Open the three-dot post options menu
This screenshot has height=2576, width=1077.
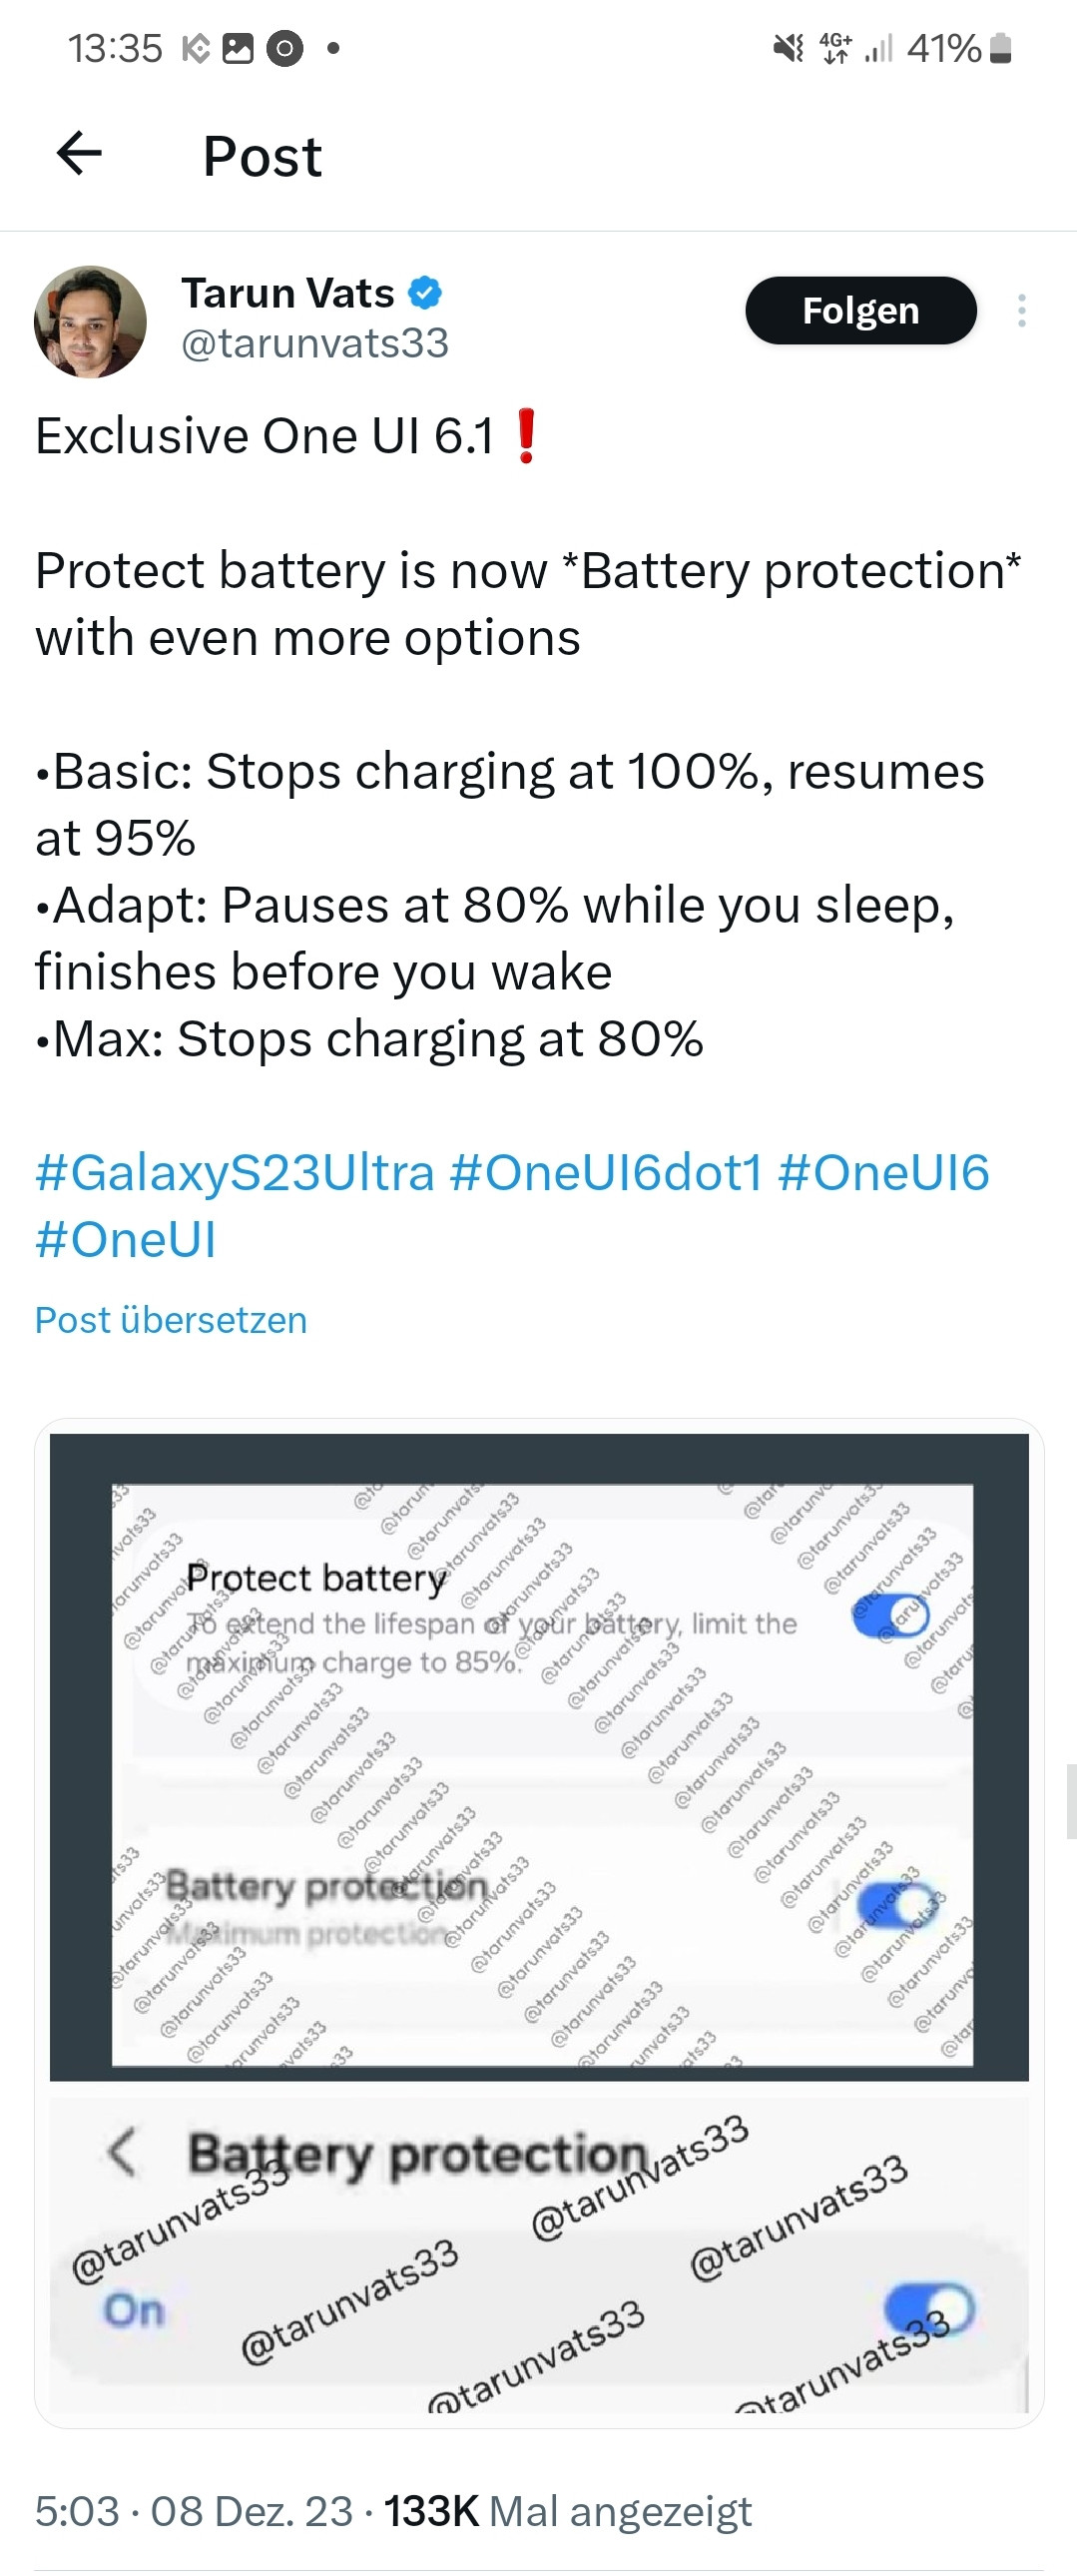[1021, 311]
